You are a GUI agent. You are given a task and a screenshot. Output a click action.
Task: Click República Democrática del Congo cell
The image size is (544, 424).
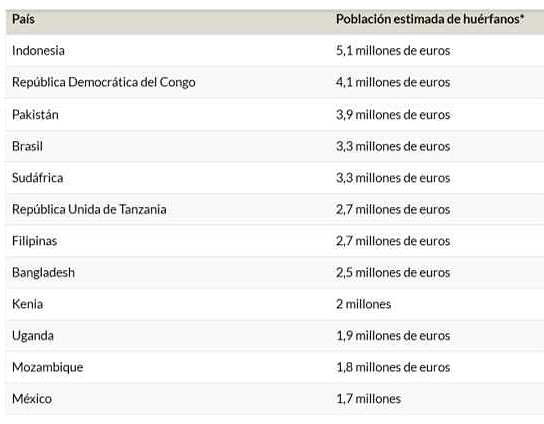tap(104, 82)
